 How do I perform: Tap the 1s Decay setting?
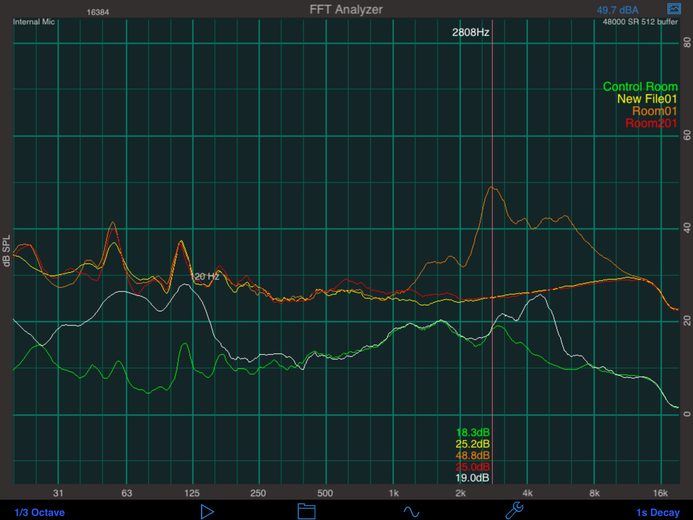[x=658, y=512]
